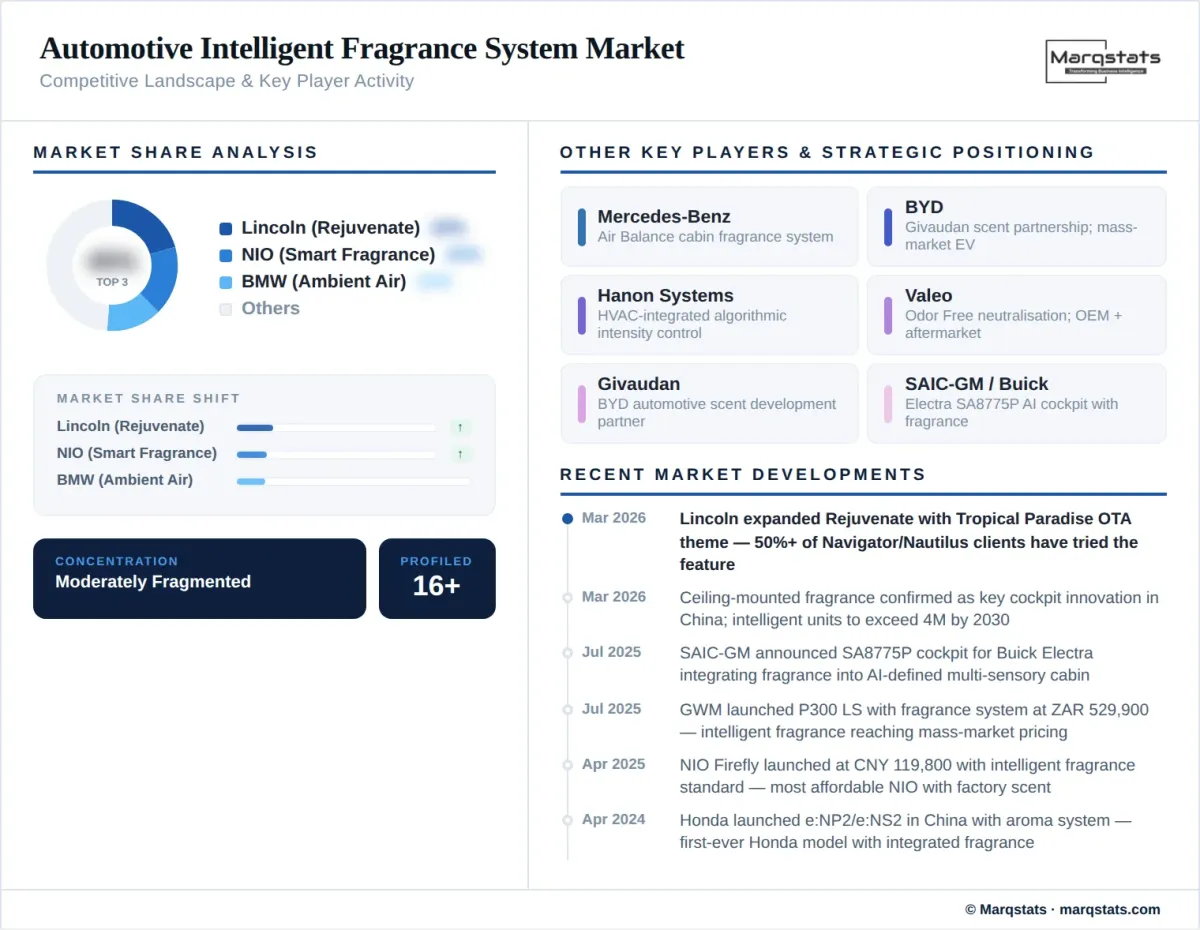Click the Market Share Shift subheading
Screen dimensions: 1200x930
tap(148, 398)
